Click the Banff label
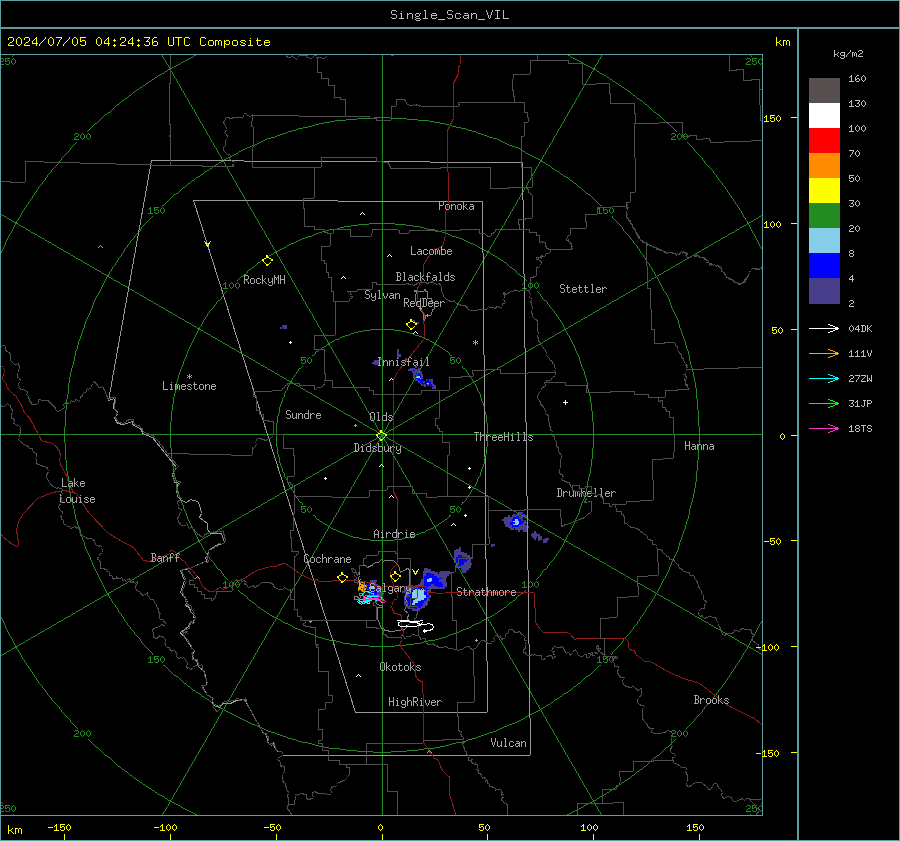900x841 pixels. point(165,558)
